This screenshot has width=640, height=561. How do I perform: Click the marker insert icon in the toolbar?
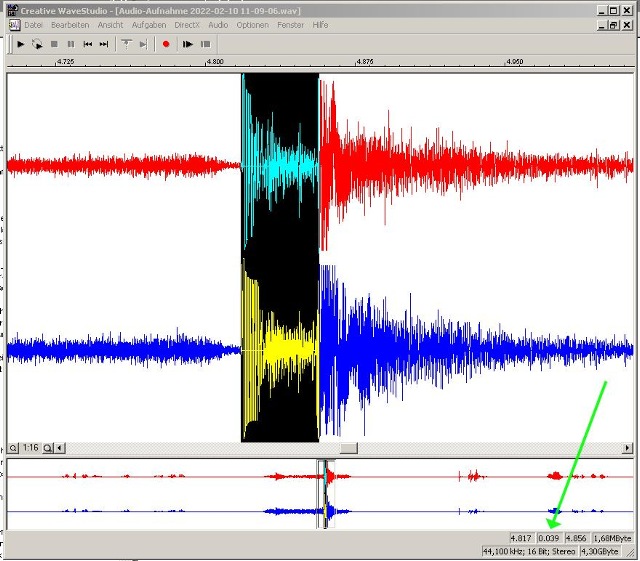tap(127, 44)
